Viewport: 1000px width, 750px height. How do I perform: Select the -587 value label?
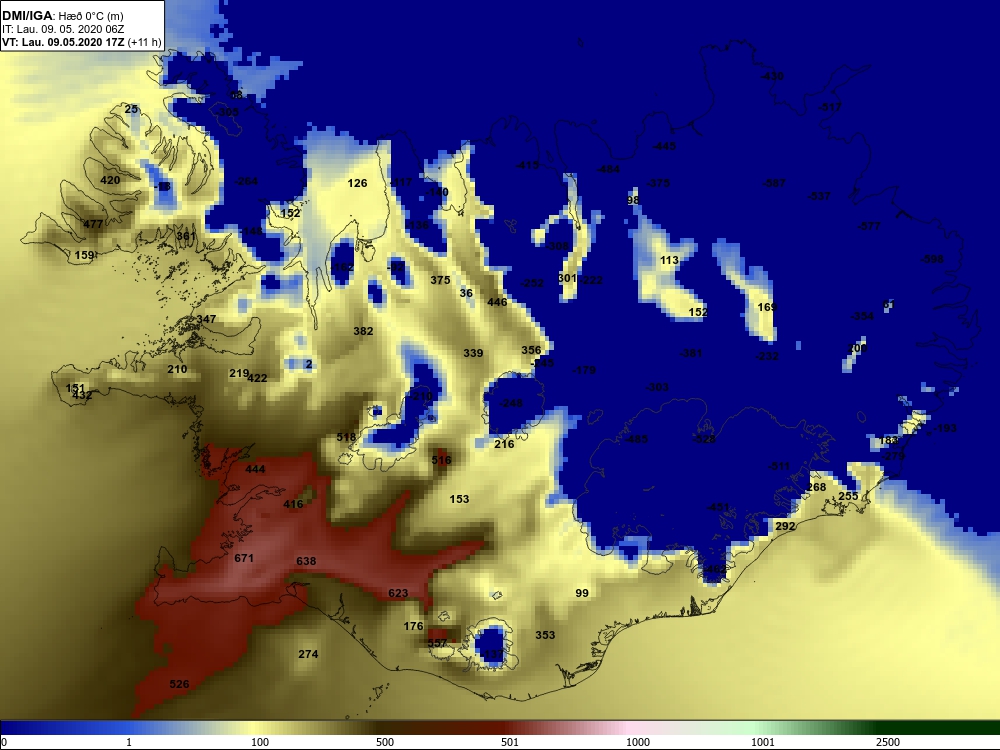click(x=774, y=184)
